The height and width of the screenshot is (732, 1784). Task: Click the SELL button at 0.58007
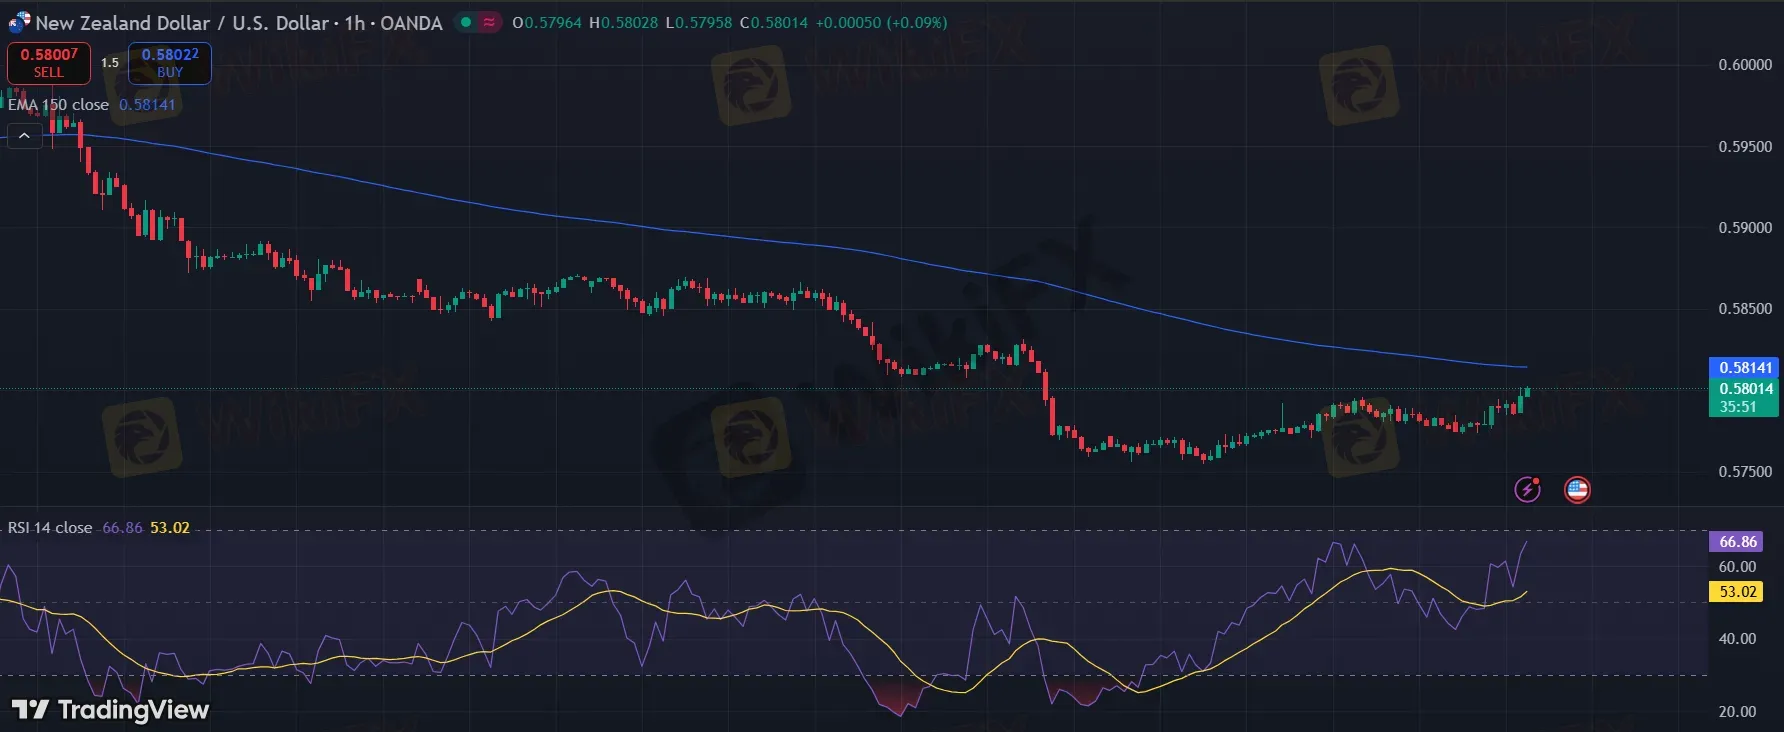(49, 63)
